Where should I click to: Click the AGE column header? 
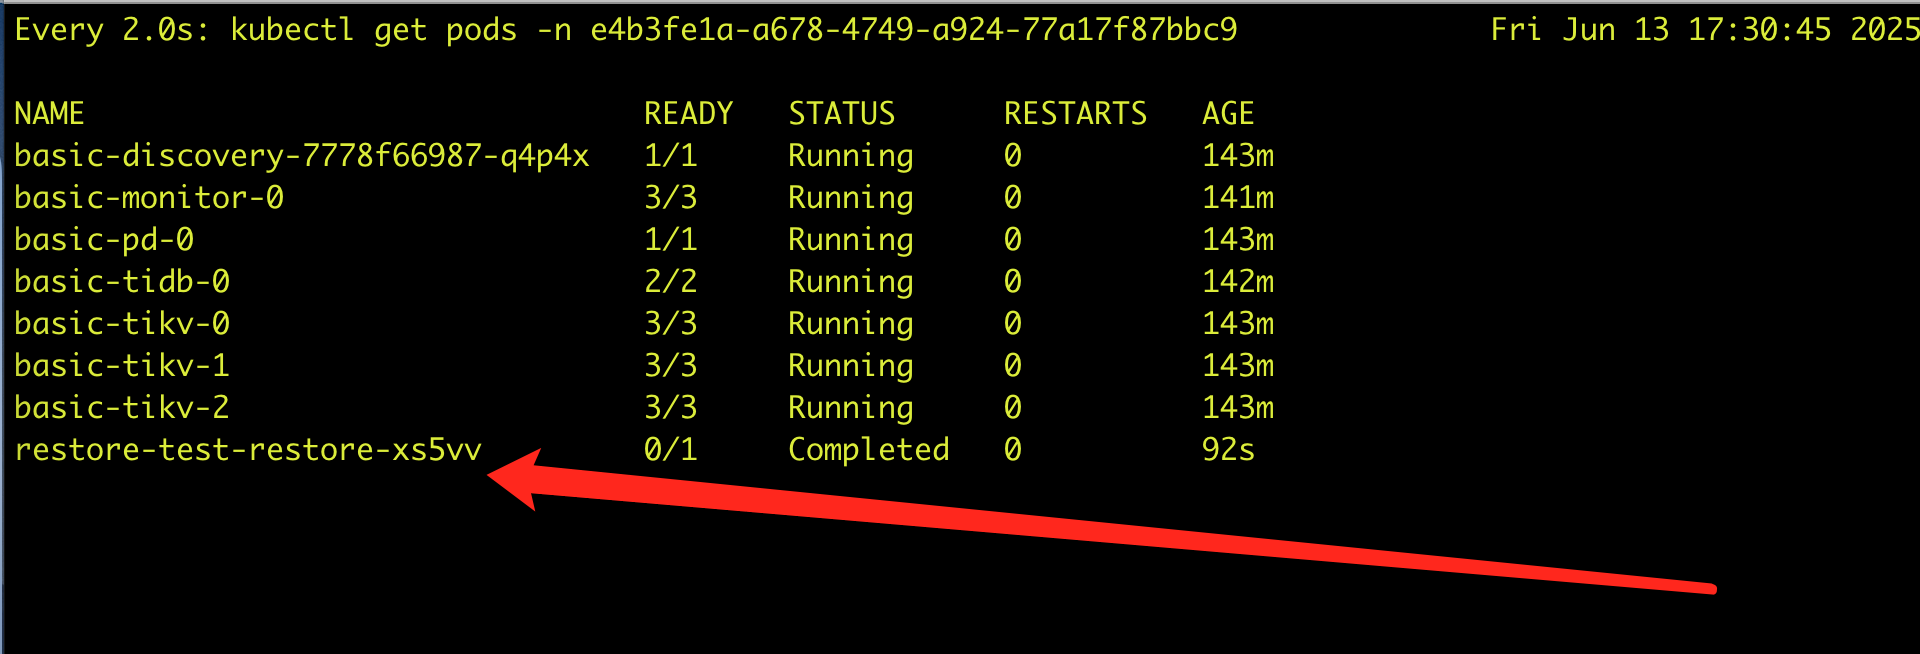1227,114
